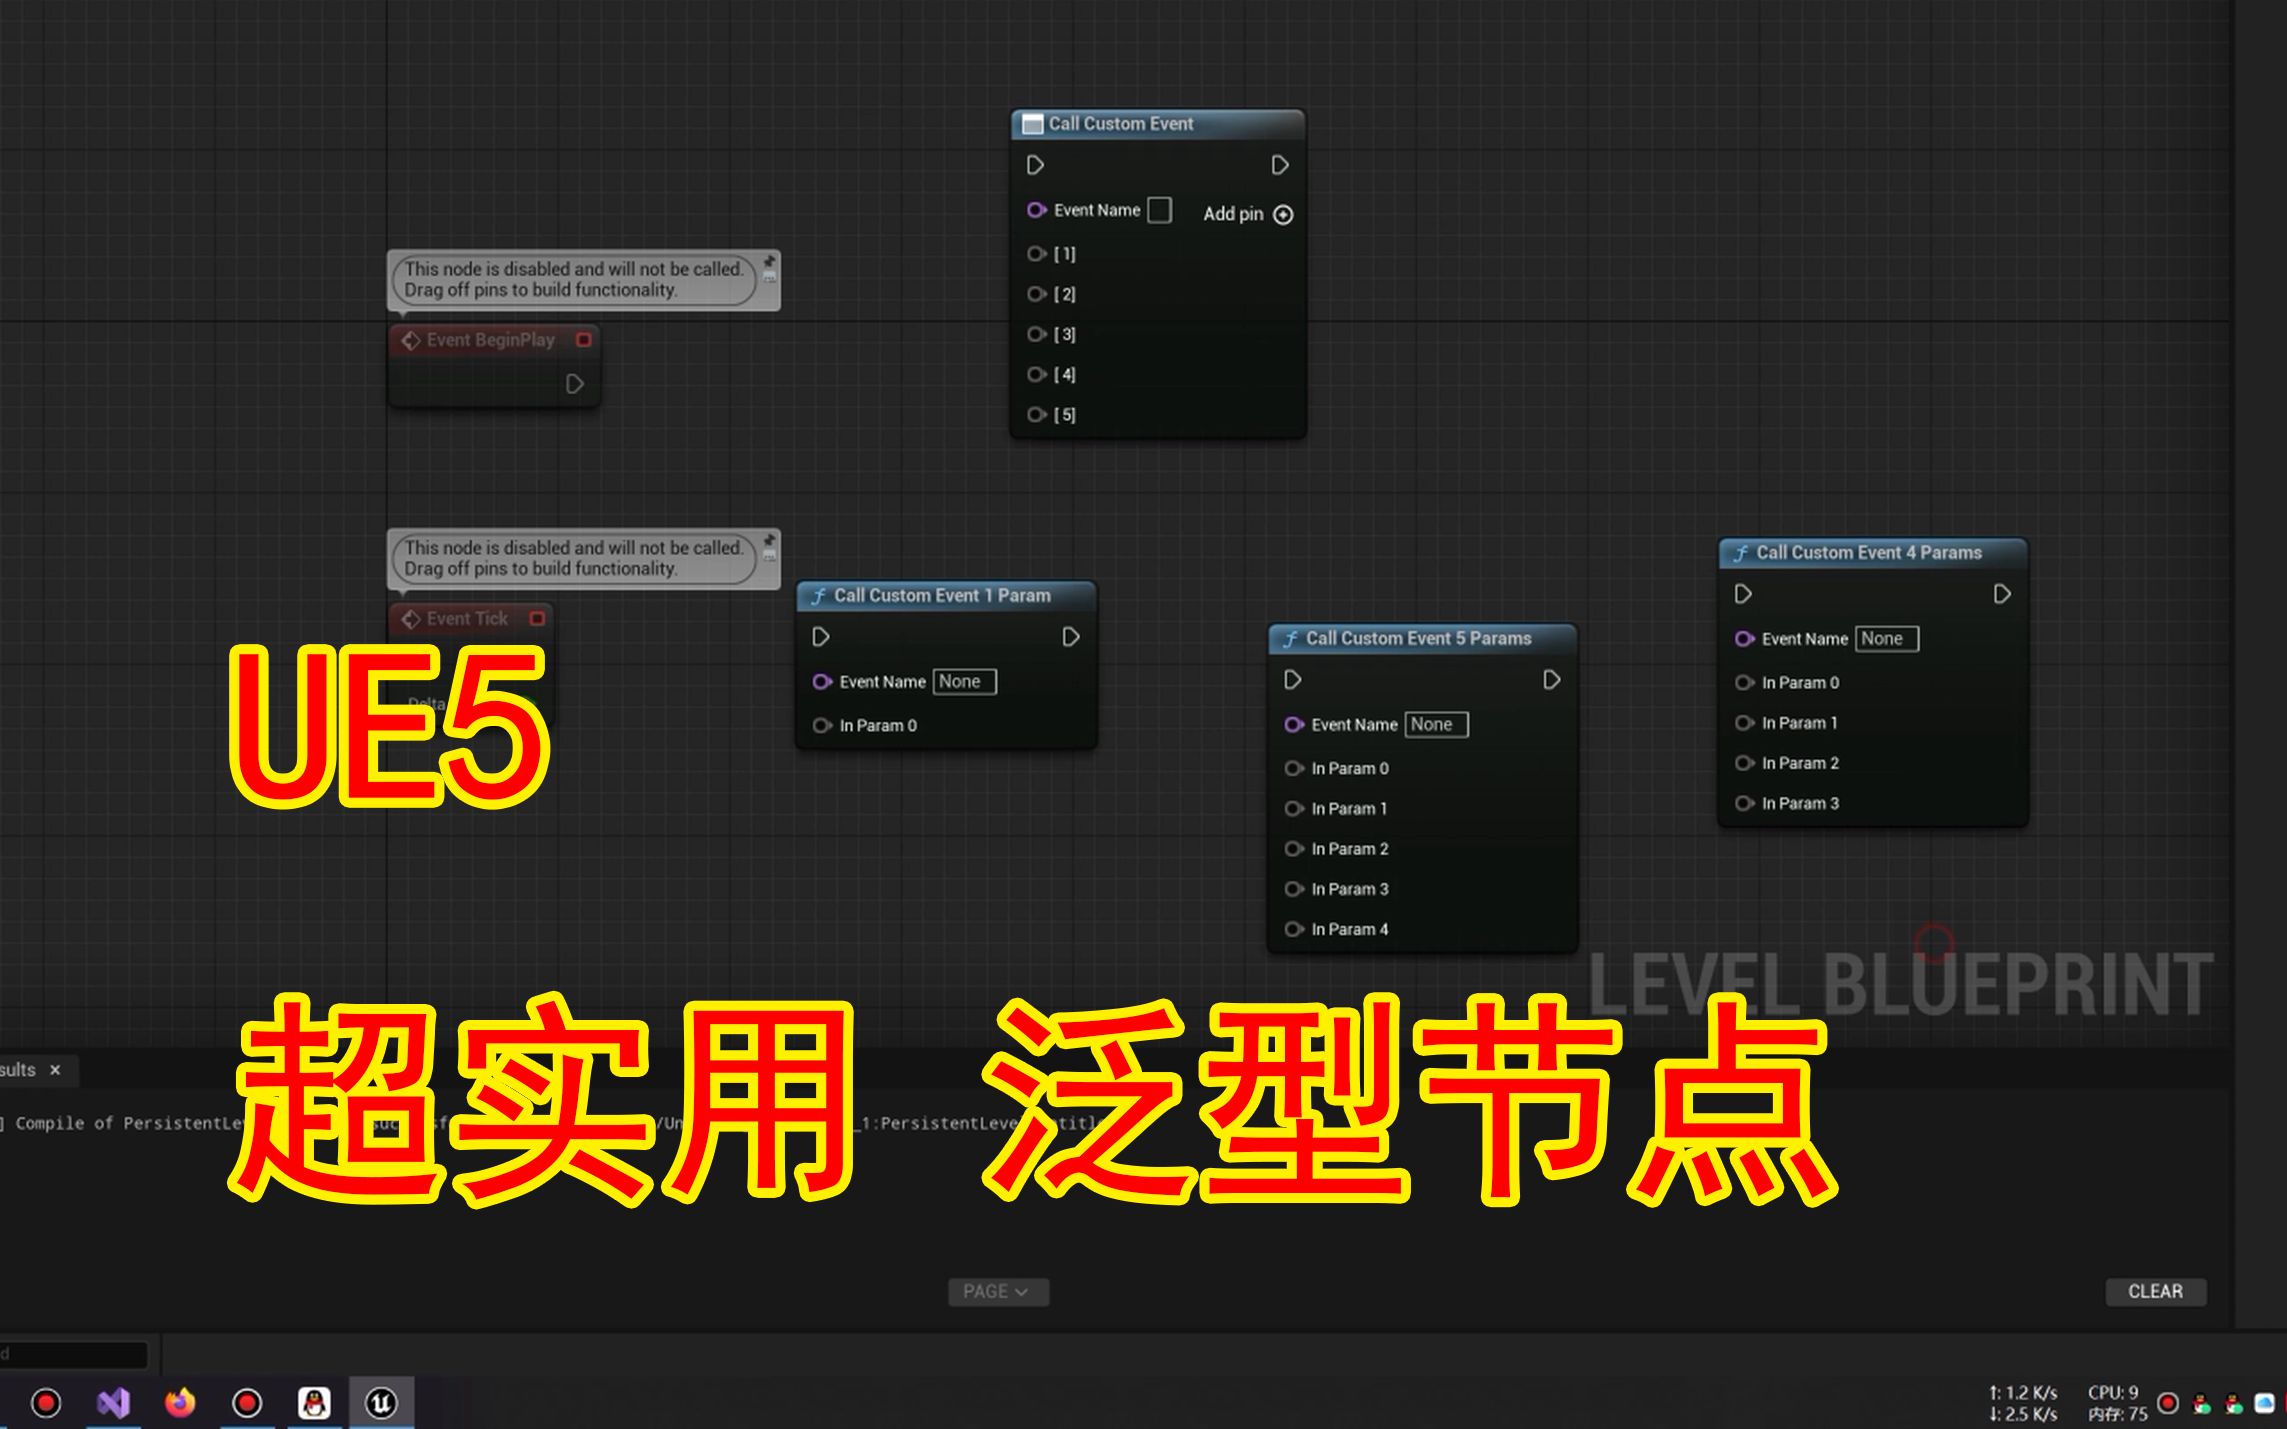Click Event Name None field on 4 Params node
The height and width of the screenshot is (1429, 2287).
tap(1887, 639)
